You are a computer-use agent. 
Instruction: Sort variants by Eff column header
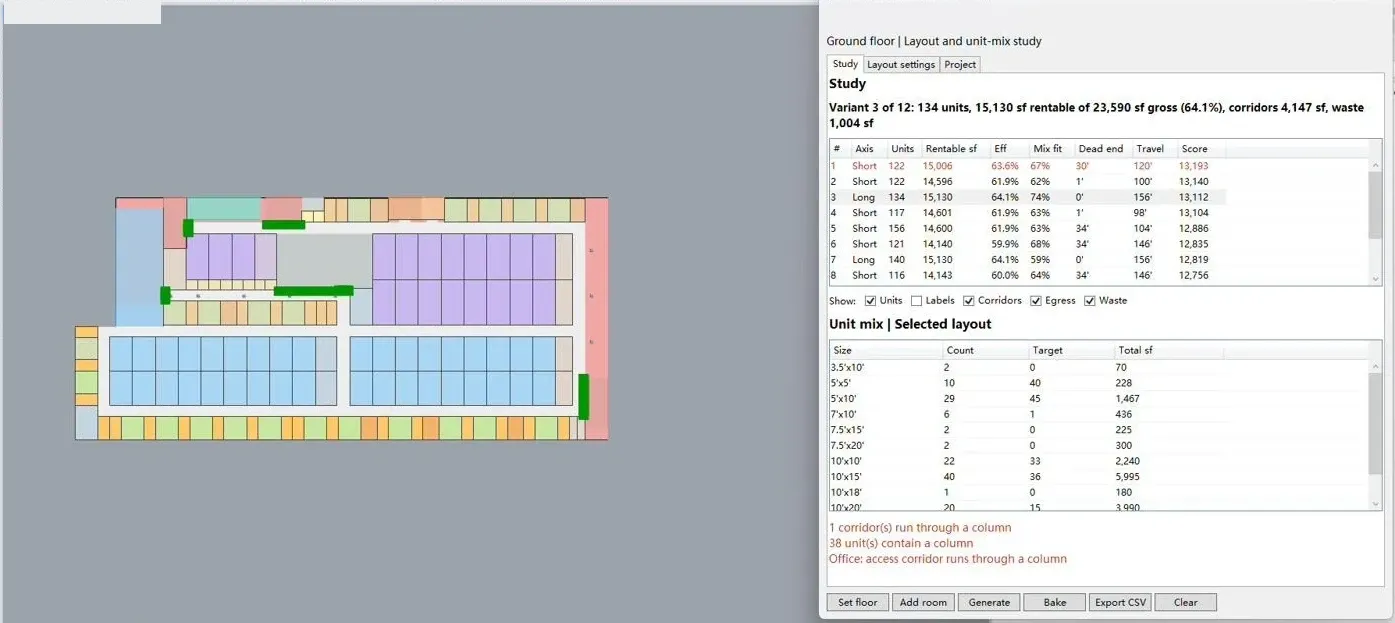pyautogui.click(x=1008, y=149)
